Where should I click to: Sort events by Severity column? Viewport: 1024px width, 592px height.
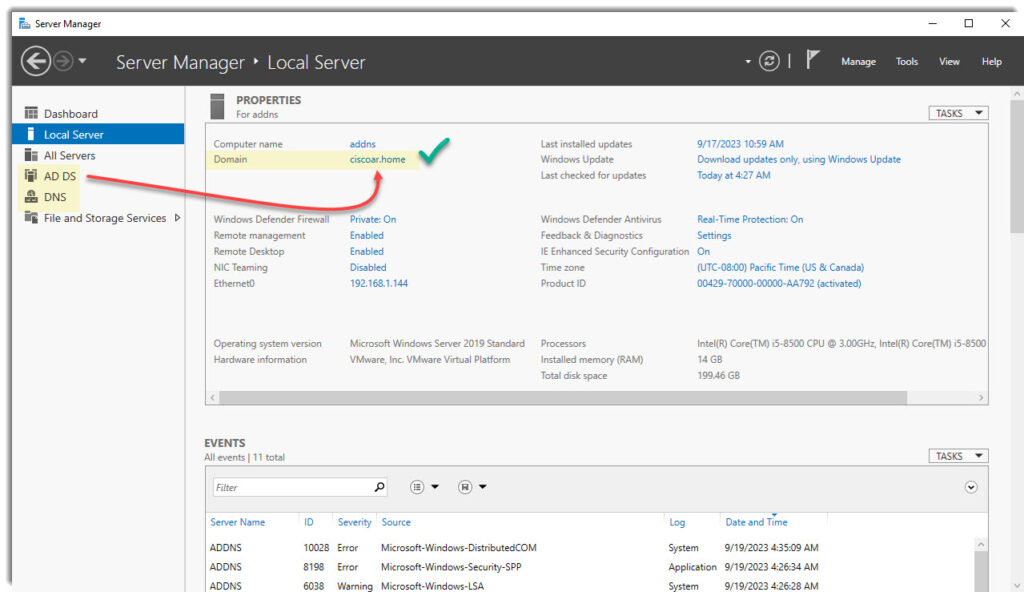coord(354,522)
